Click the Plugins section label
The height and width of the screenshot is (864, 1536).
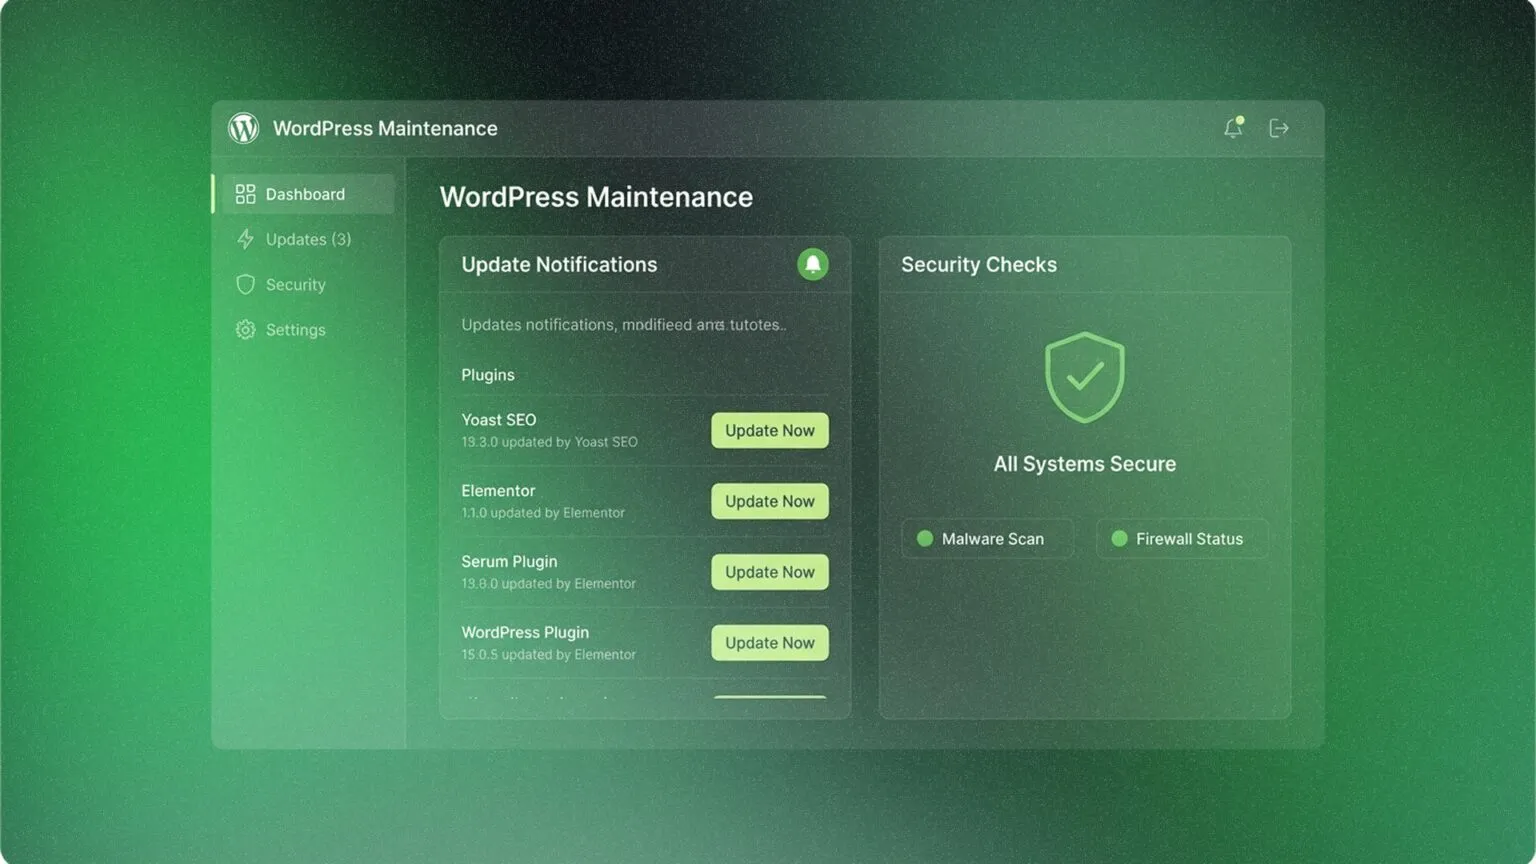click(488, 375)
